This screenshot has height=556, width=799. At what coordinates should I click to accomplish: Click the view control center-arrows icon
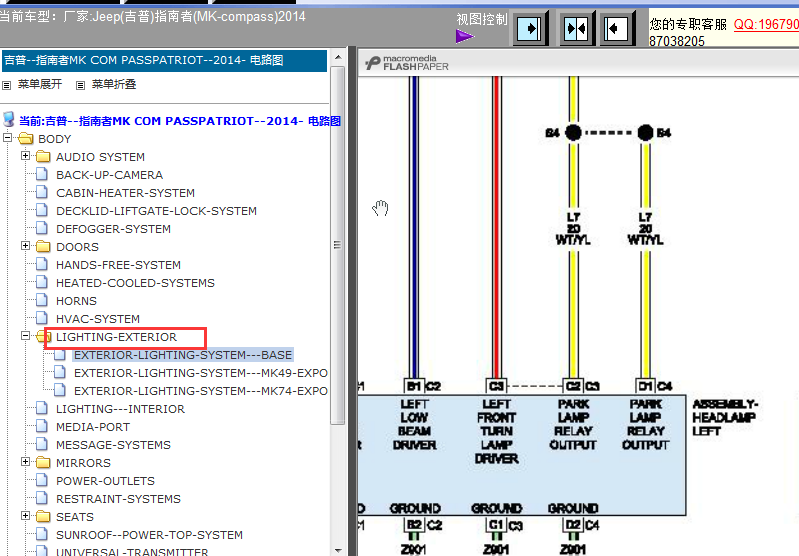point(576,28)
